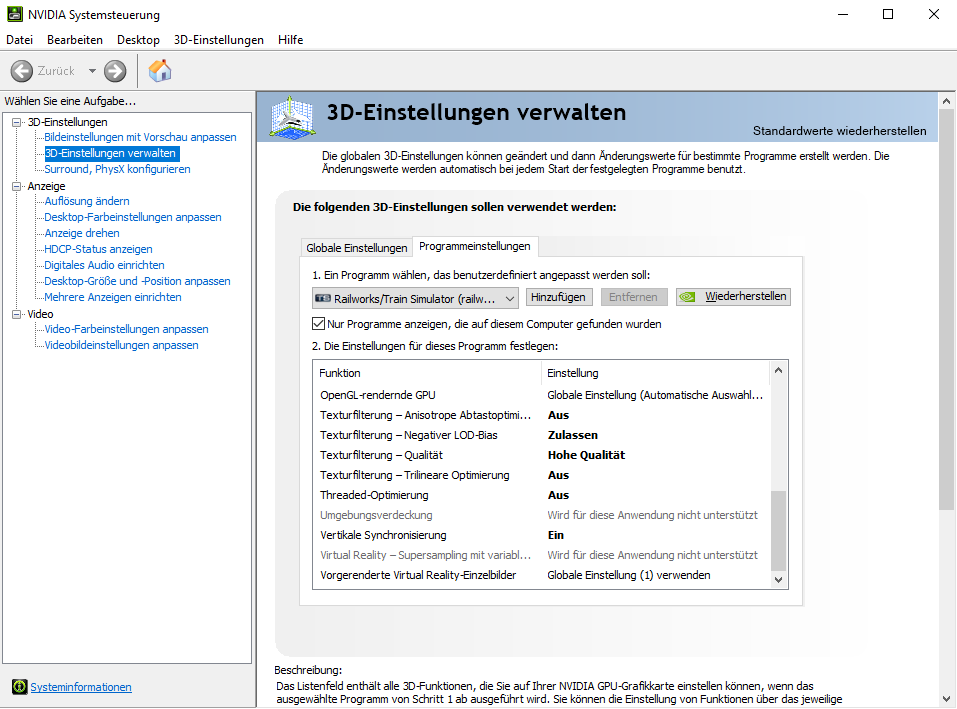The height and width of the screenshot is (709, 957).
Task: Open the 3D-Einstellungen menu
Action: coord(218,40)
